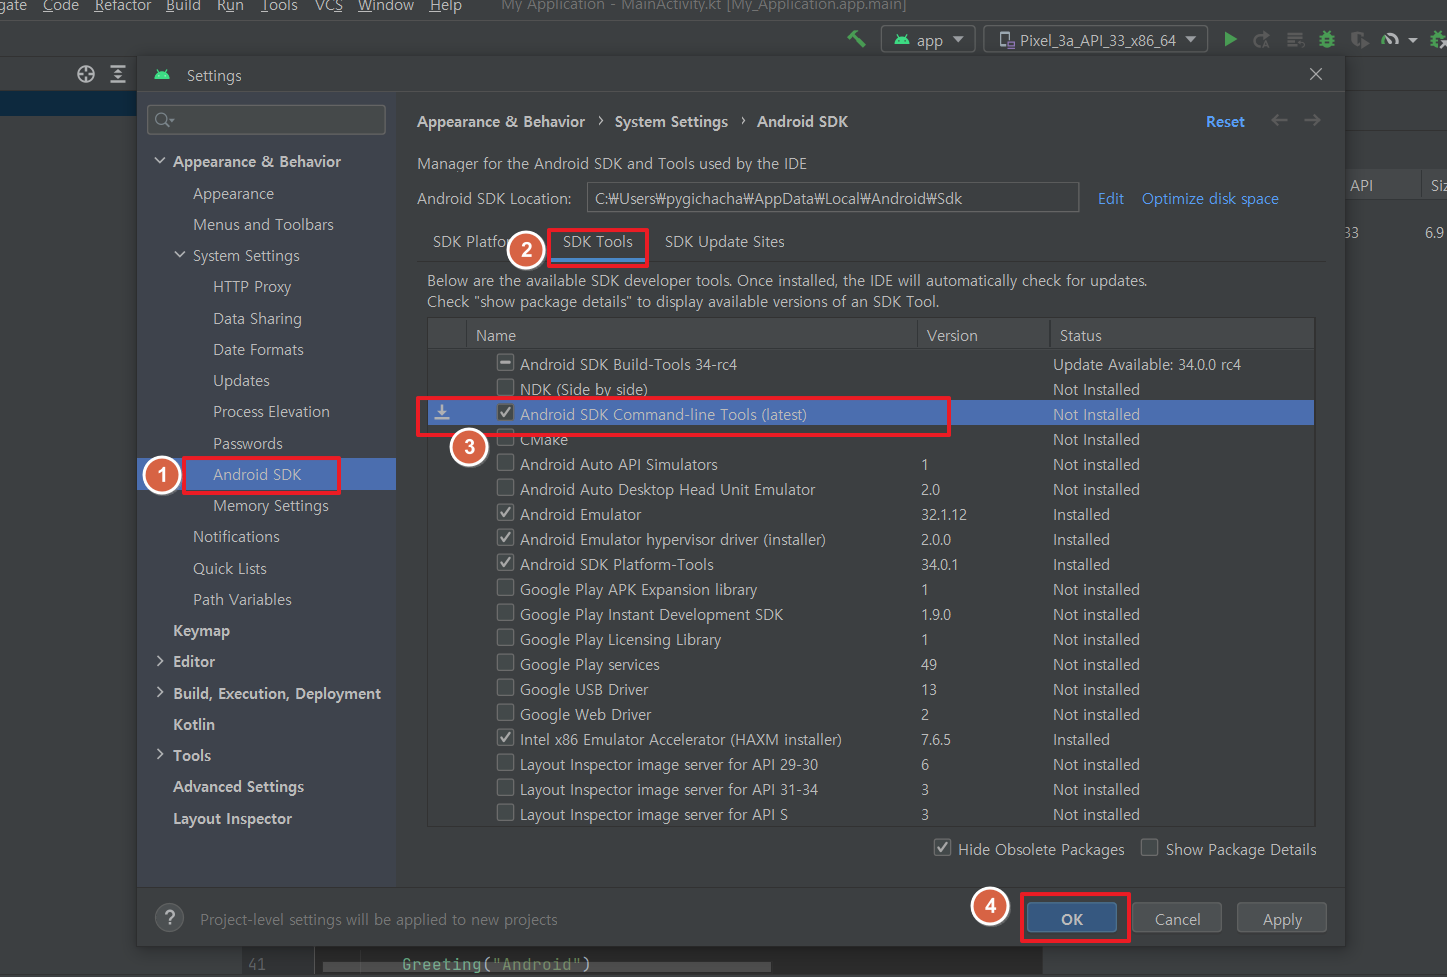Open the Pixel_3a_API_33_x86_64 device dropdown
The image size is (1447, 977).
(x=1096, y=40)
